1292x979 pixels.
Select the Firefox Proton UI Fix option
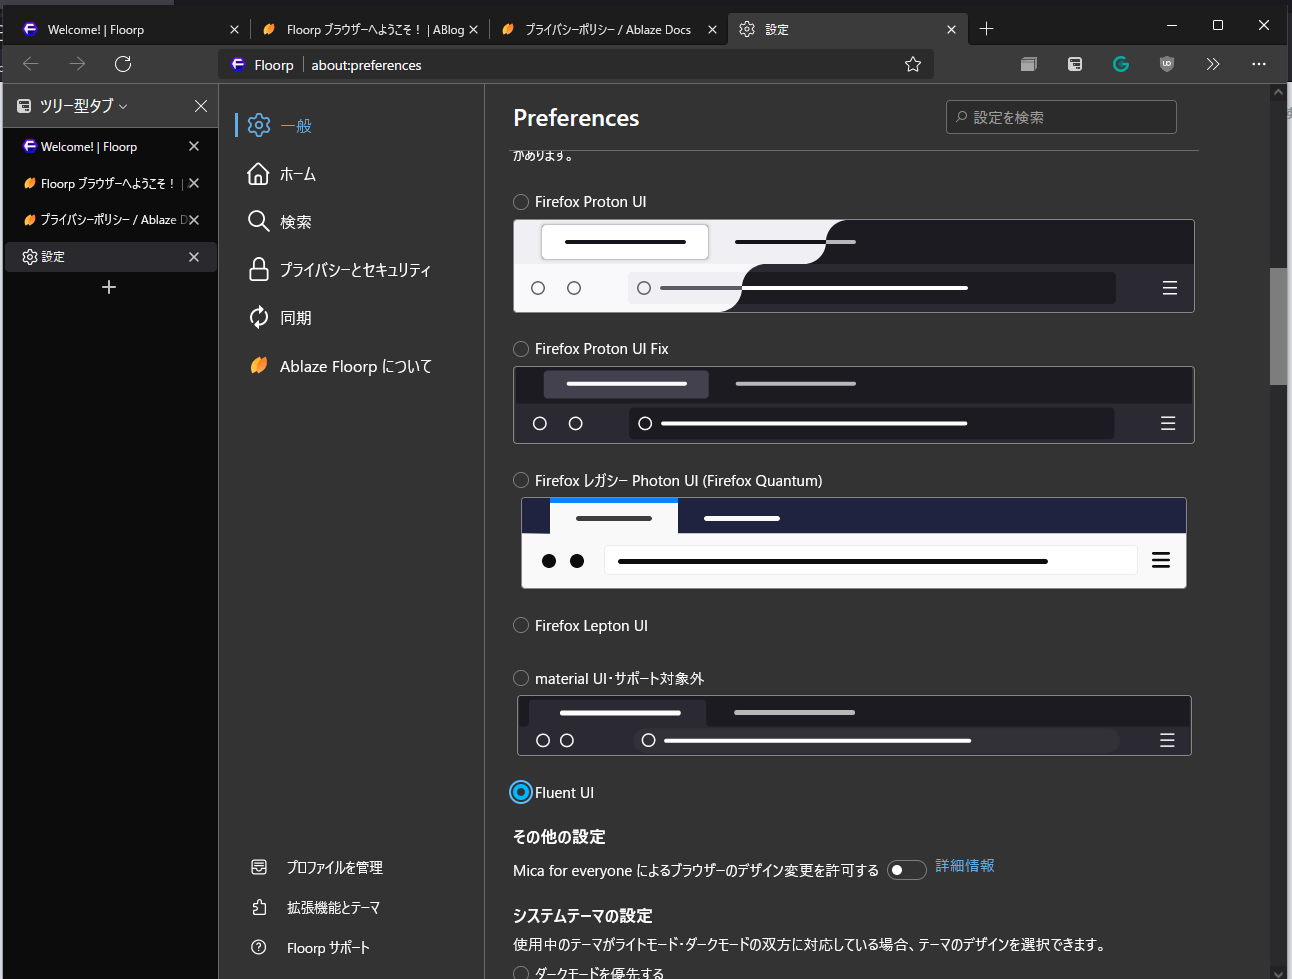pyautogui.click(x=521, y=349)
